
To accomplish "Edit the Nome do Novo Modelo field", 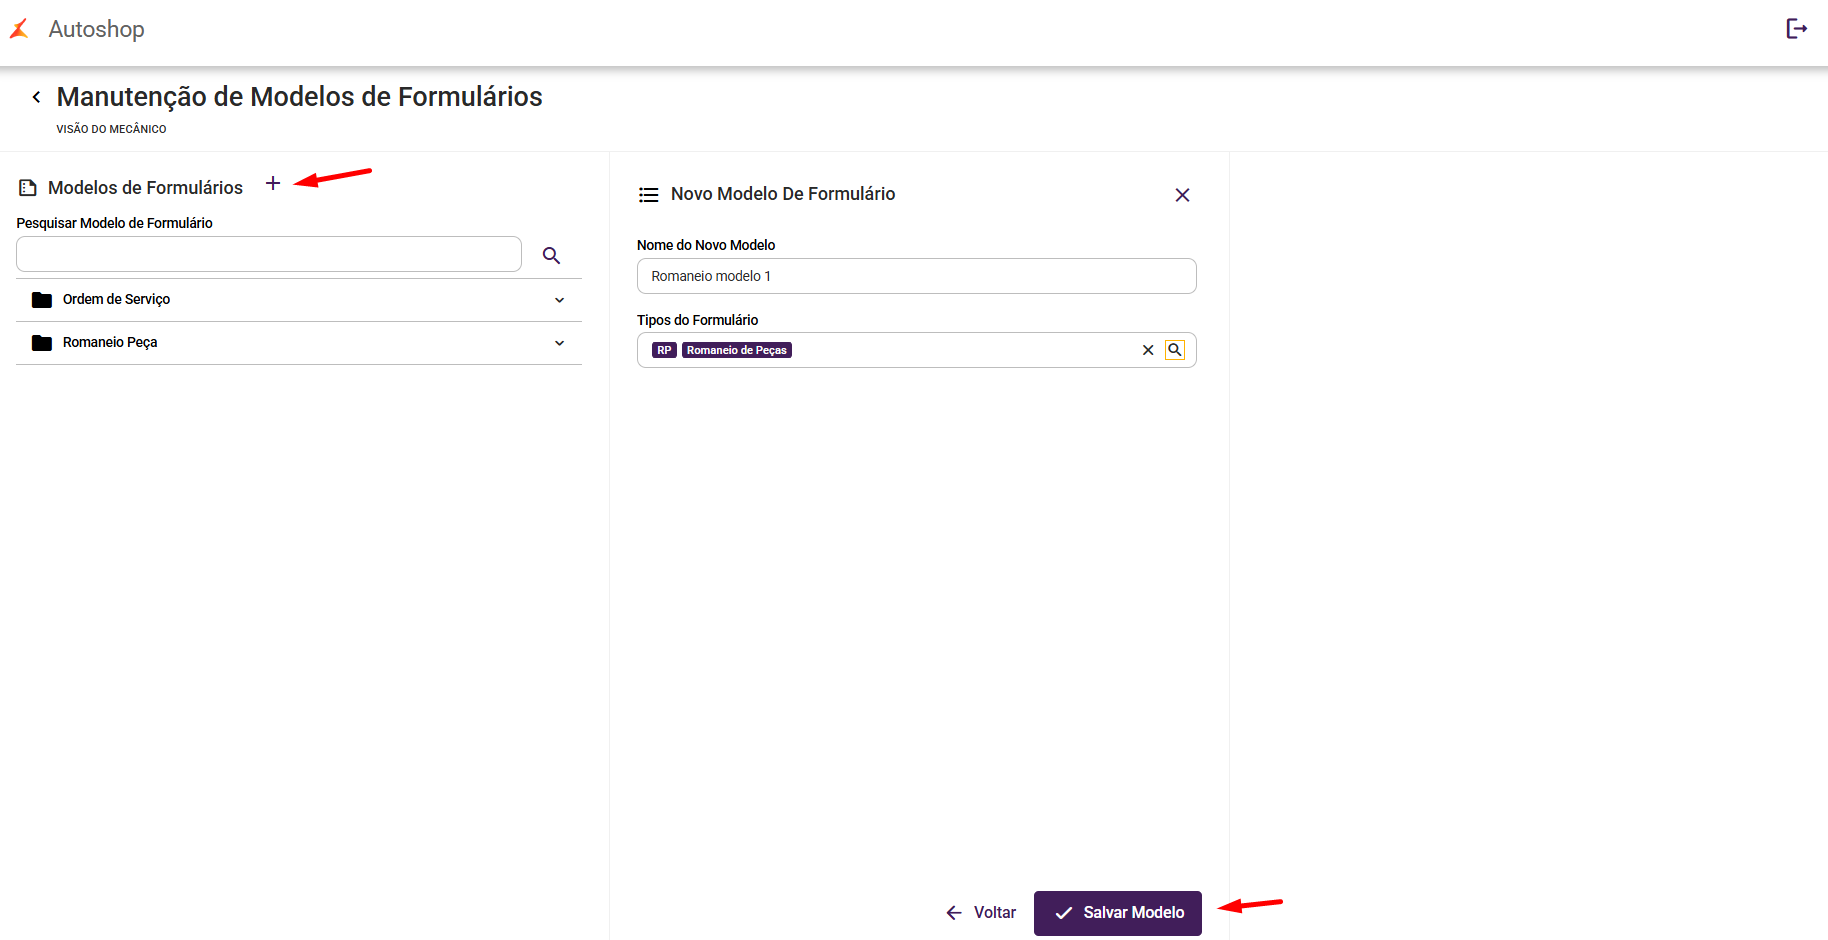I will click(916, 276).
